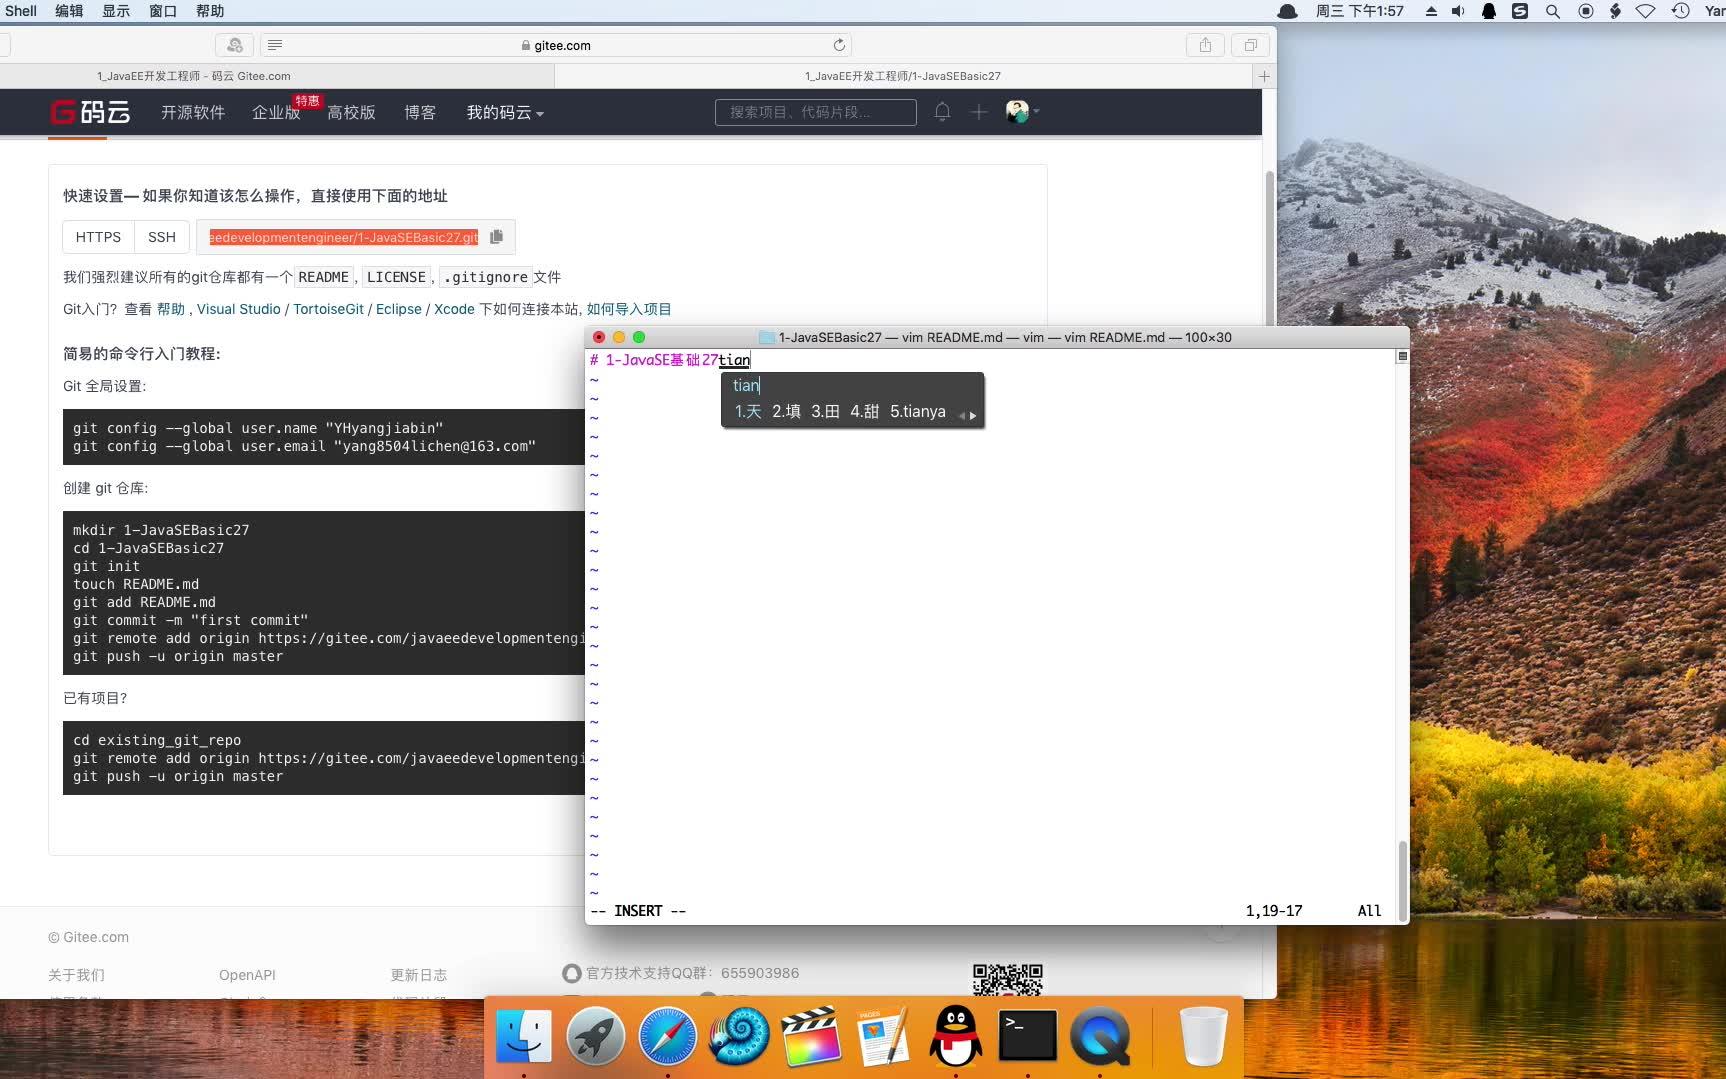Expand 我的码云 dropdown
This screenshot has height=1079, width=1726.
[x=505, y=112]
